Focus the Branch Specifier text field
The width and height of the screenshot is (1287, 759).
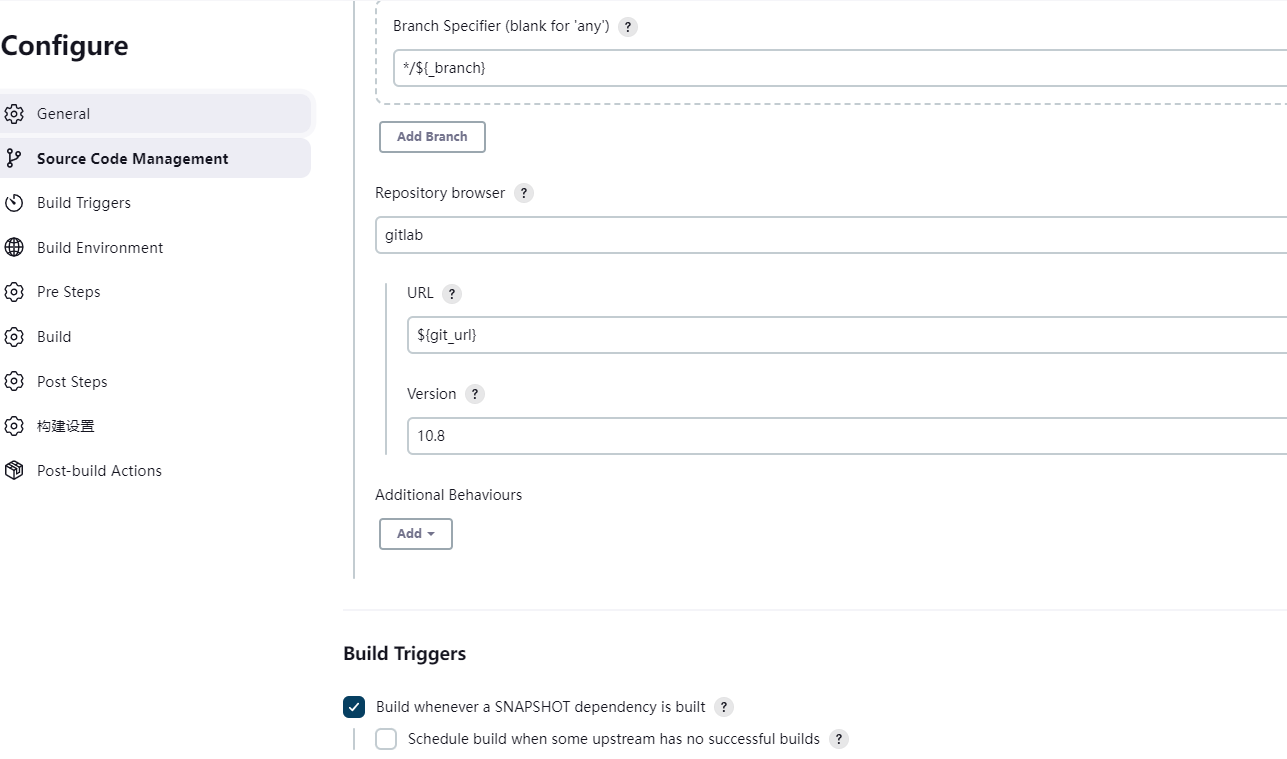[x=838, y=68]
